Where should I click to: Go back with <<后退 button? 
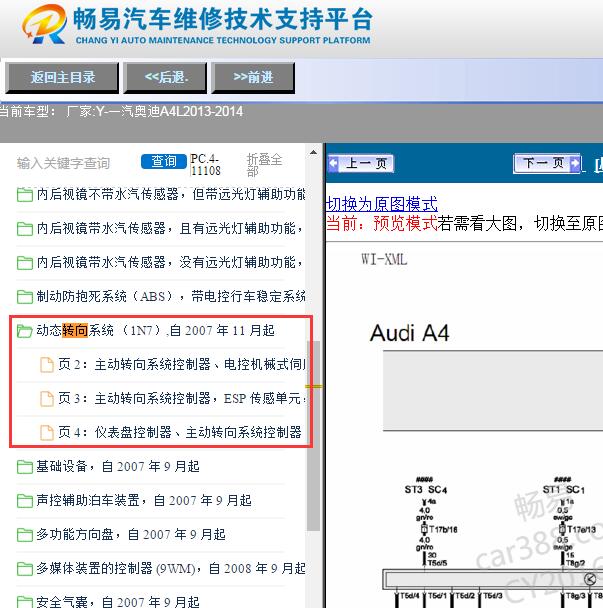[x=166, y=78]
